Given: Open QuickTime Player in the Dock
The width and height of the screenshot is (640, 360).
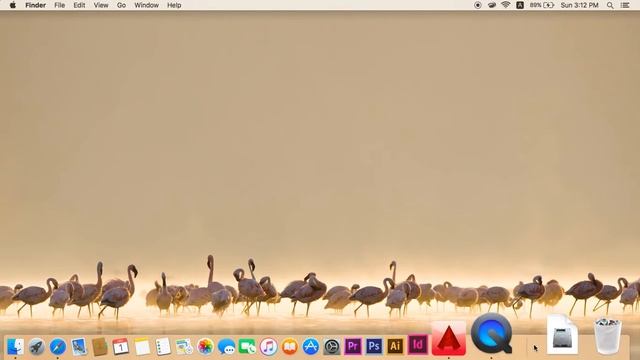Looking at the screenshot, I should click(x=491, y=333).
